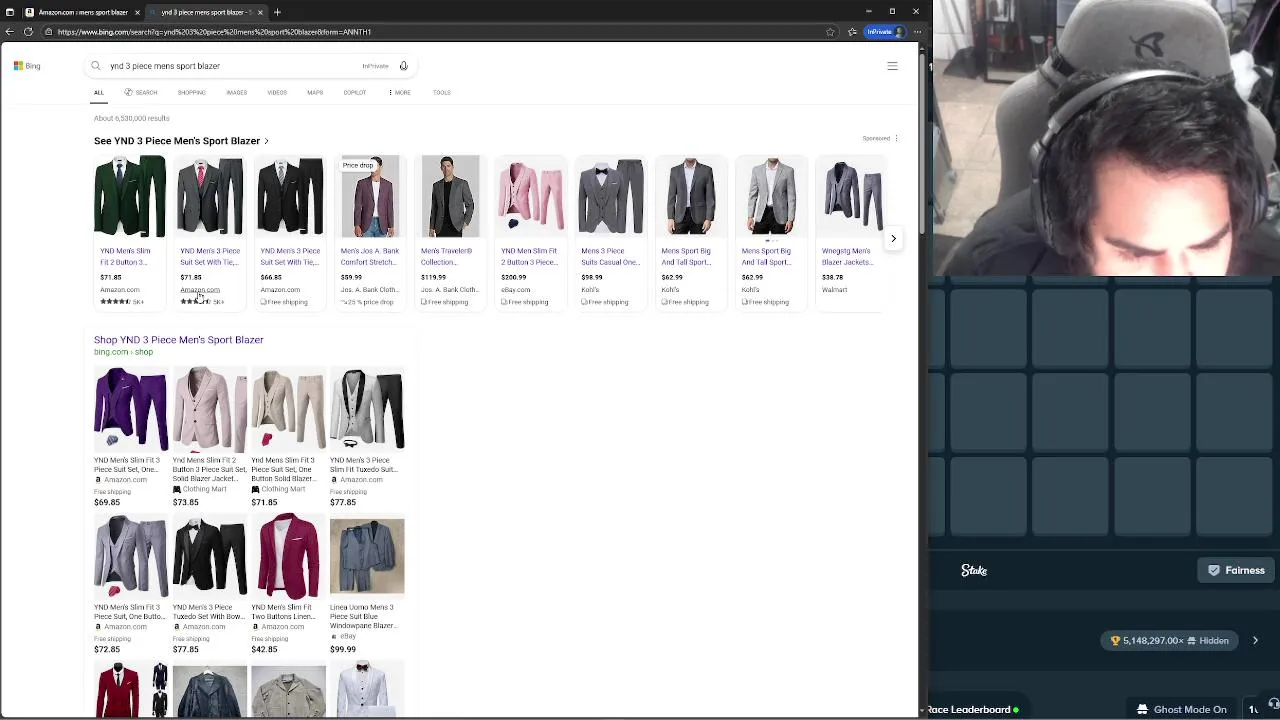Image resolution: width=1280 pixels, height=720 pixels.
Task: Focus the Bing search text field
Action: pyautogui.click(x=230, y=66)
